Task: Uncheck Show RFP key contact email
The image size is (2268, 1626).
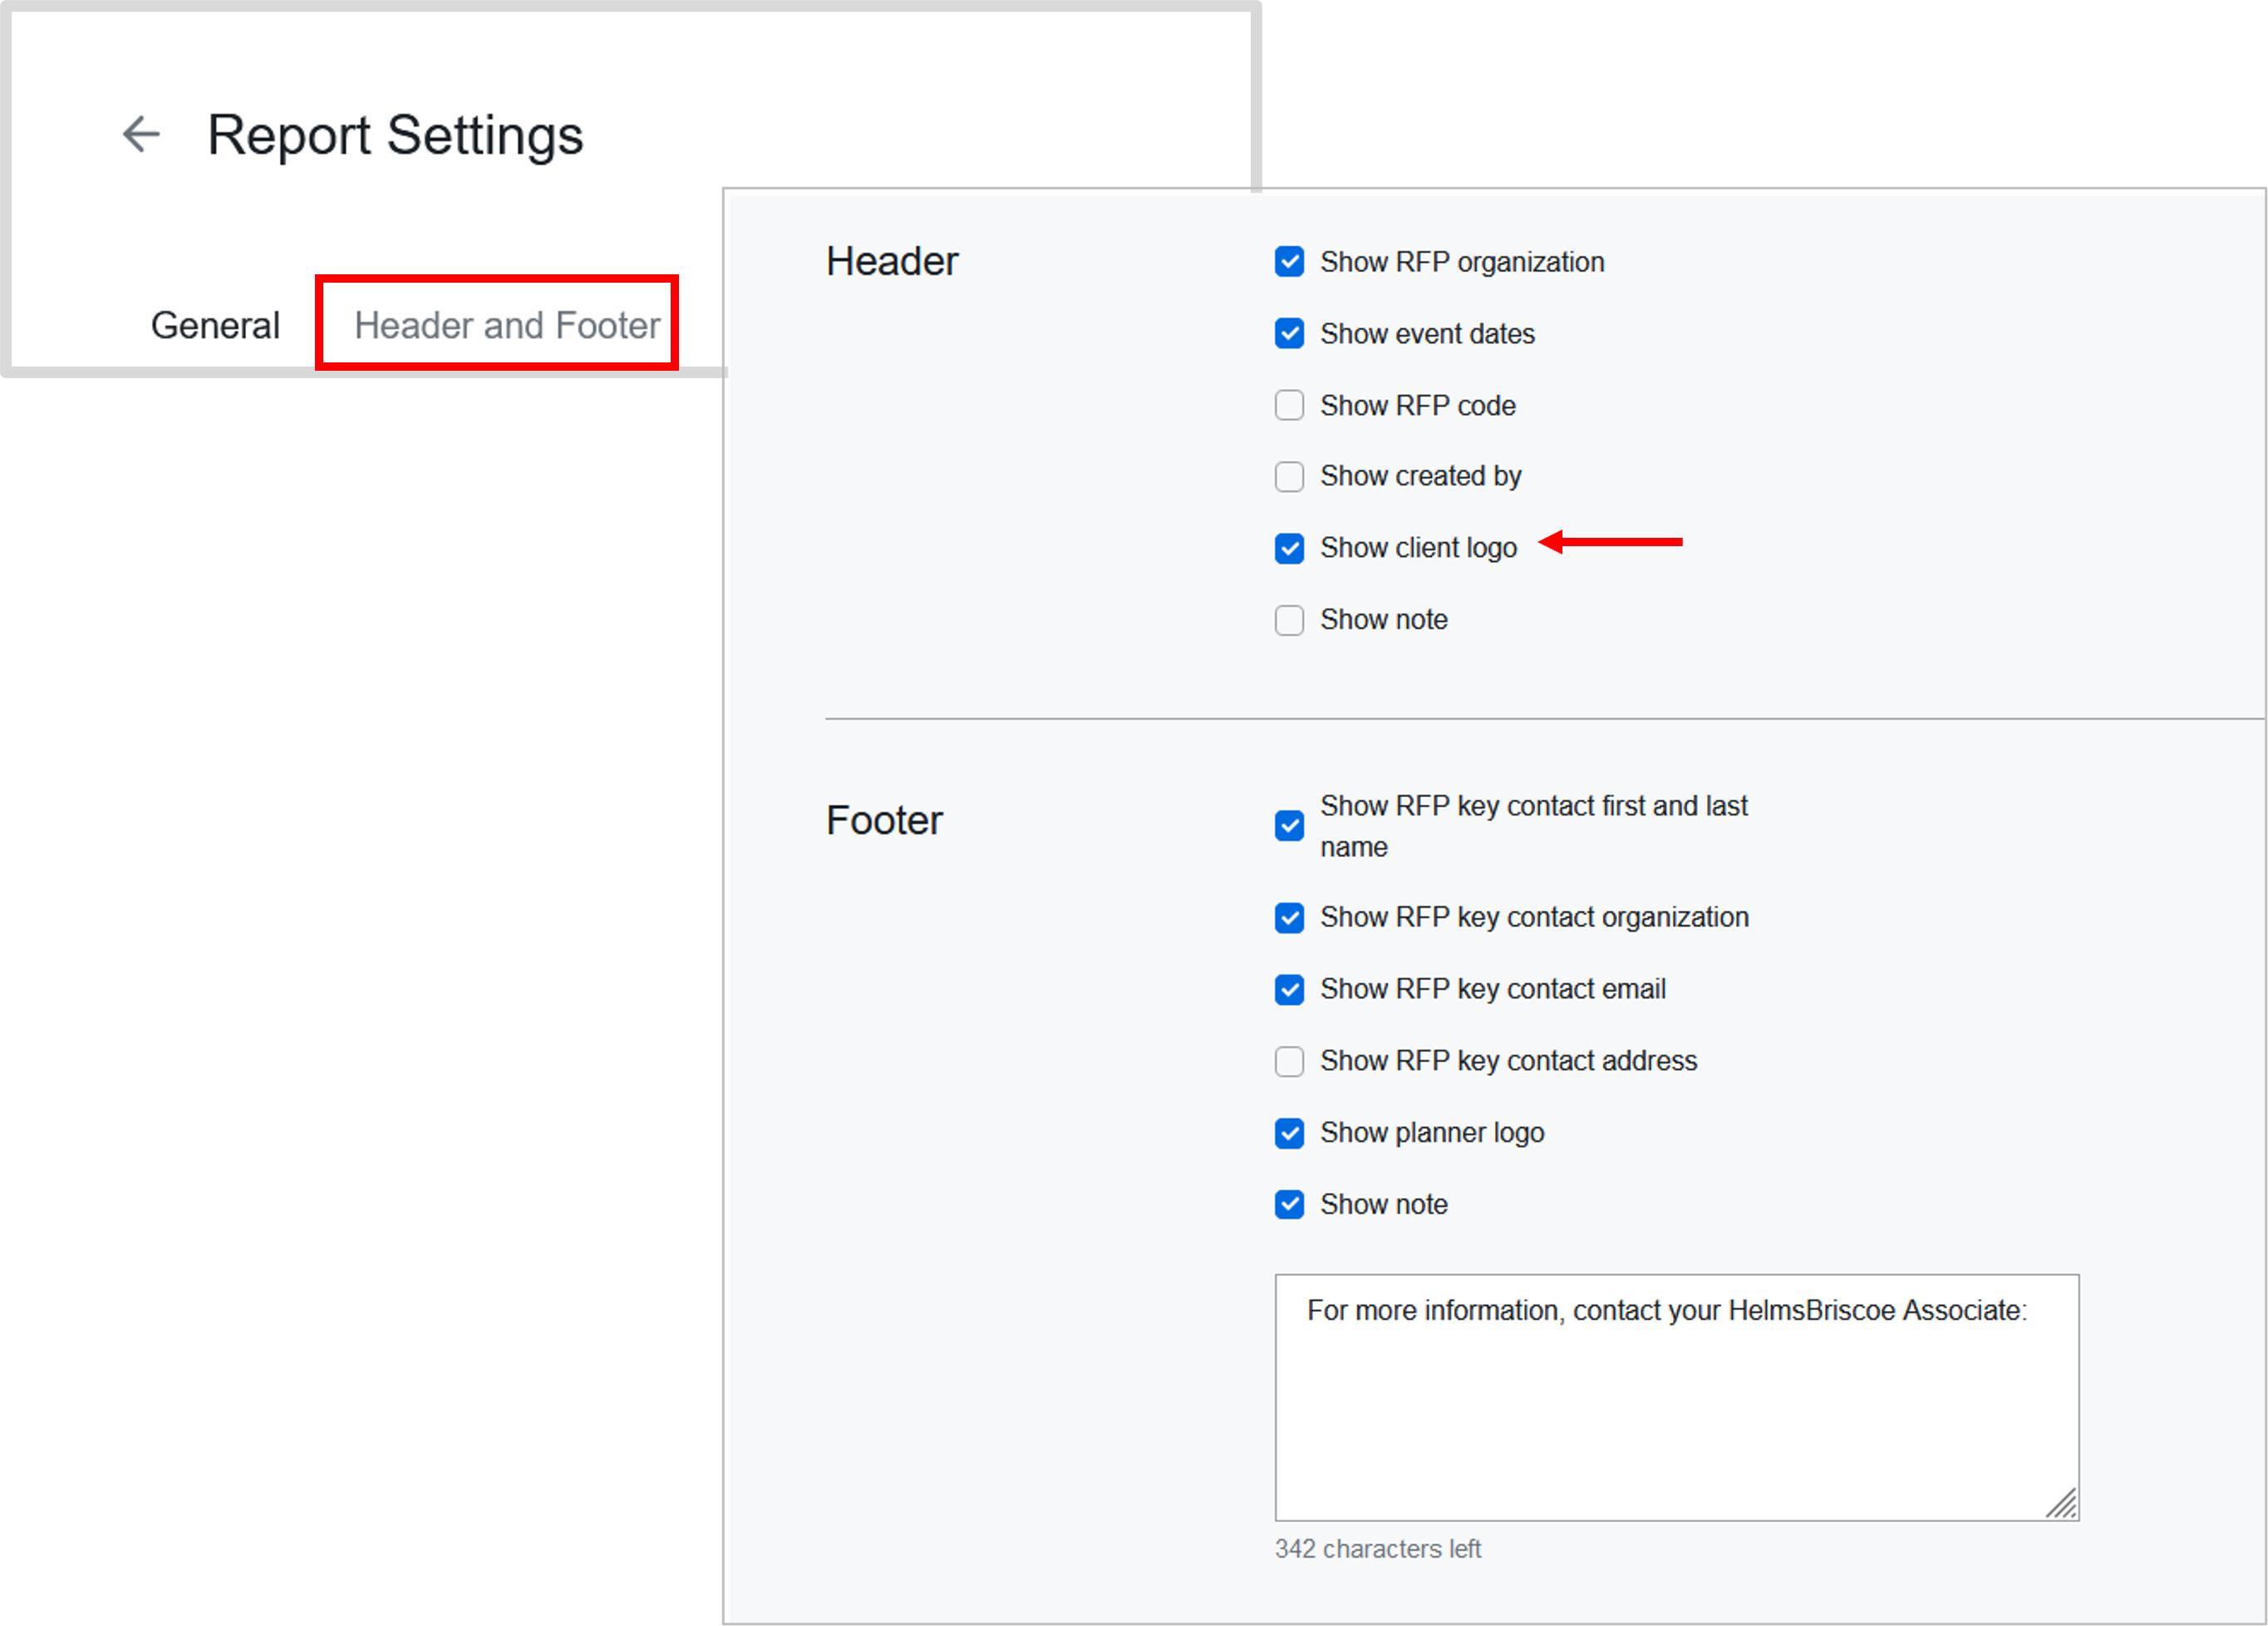Action: click(x=1289, y=989)
